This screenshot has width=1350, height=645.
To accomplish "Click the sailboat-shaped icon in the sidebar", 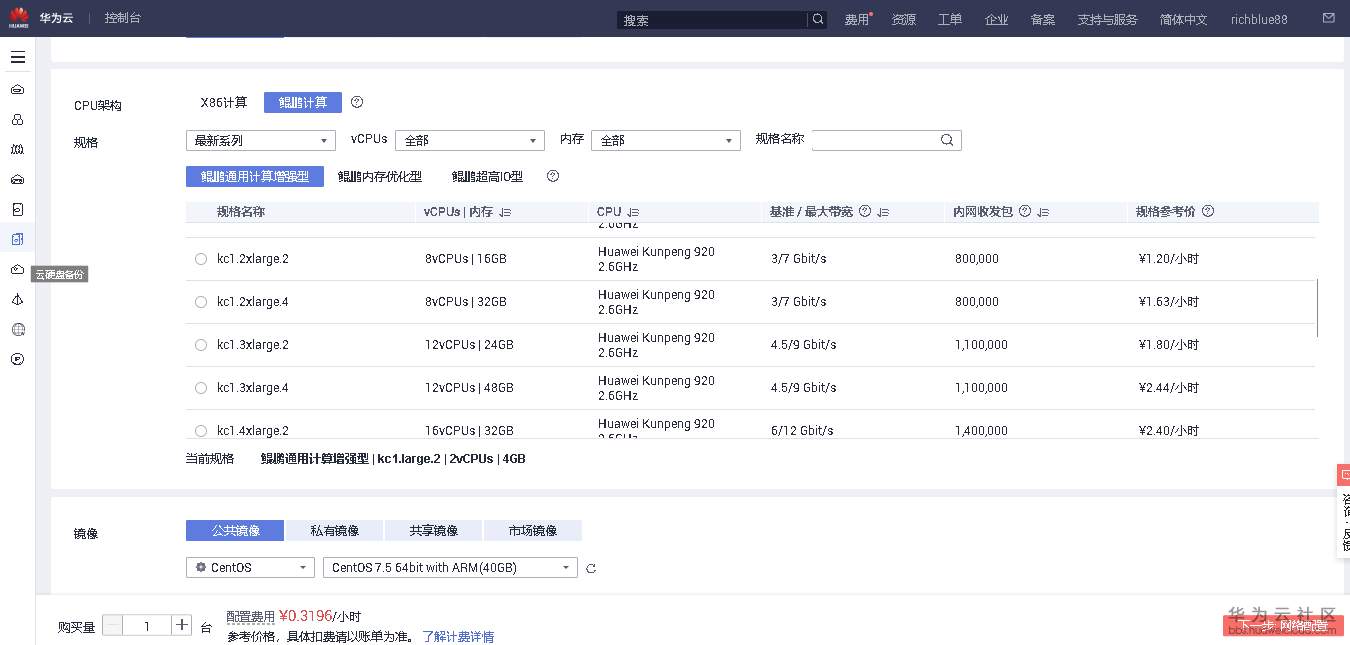I will [x=17, y=299].
